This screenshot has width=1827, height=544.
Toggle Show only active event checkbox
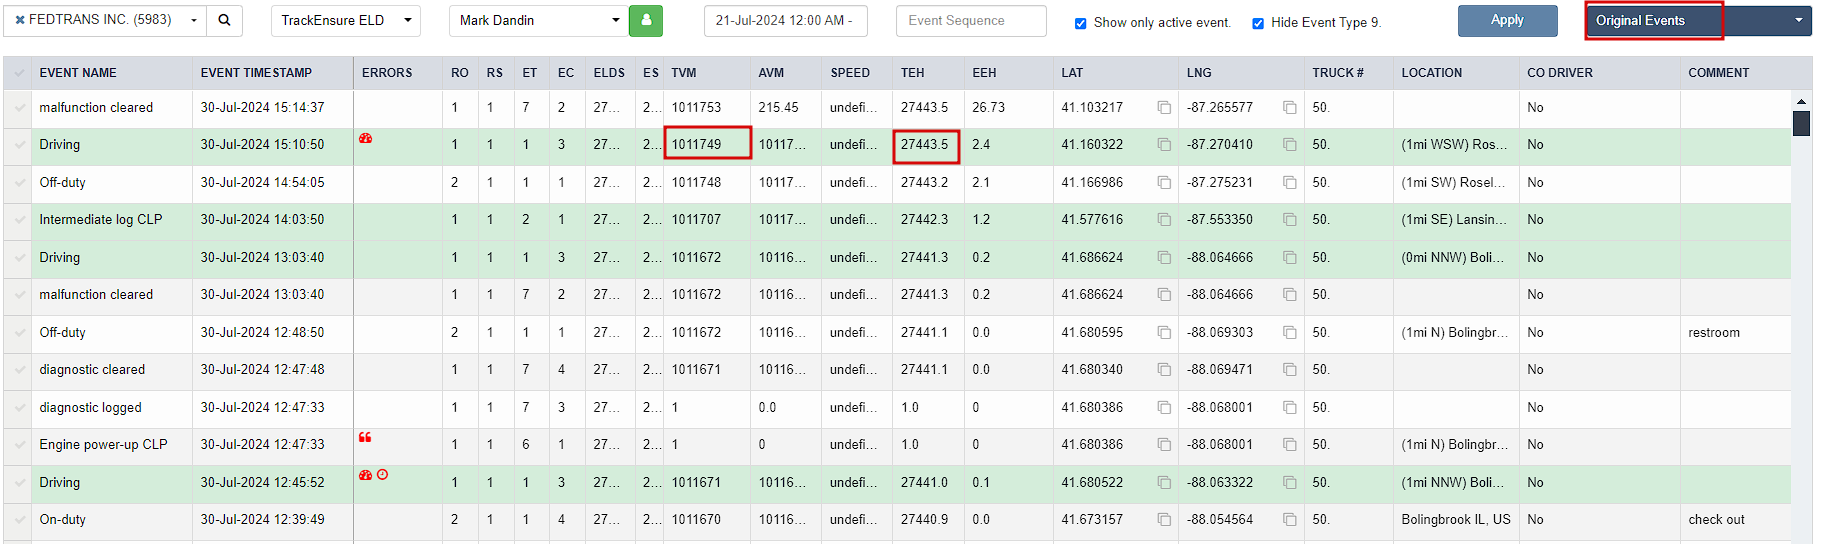click(1080, 23)
